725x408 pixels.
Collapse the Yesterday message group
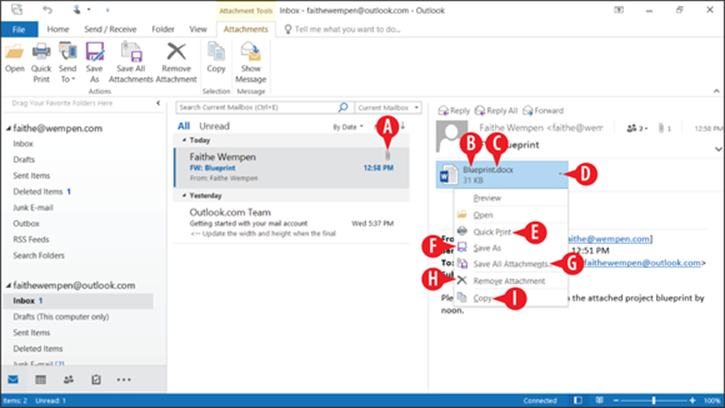184,196
